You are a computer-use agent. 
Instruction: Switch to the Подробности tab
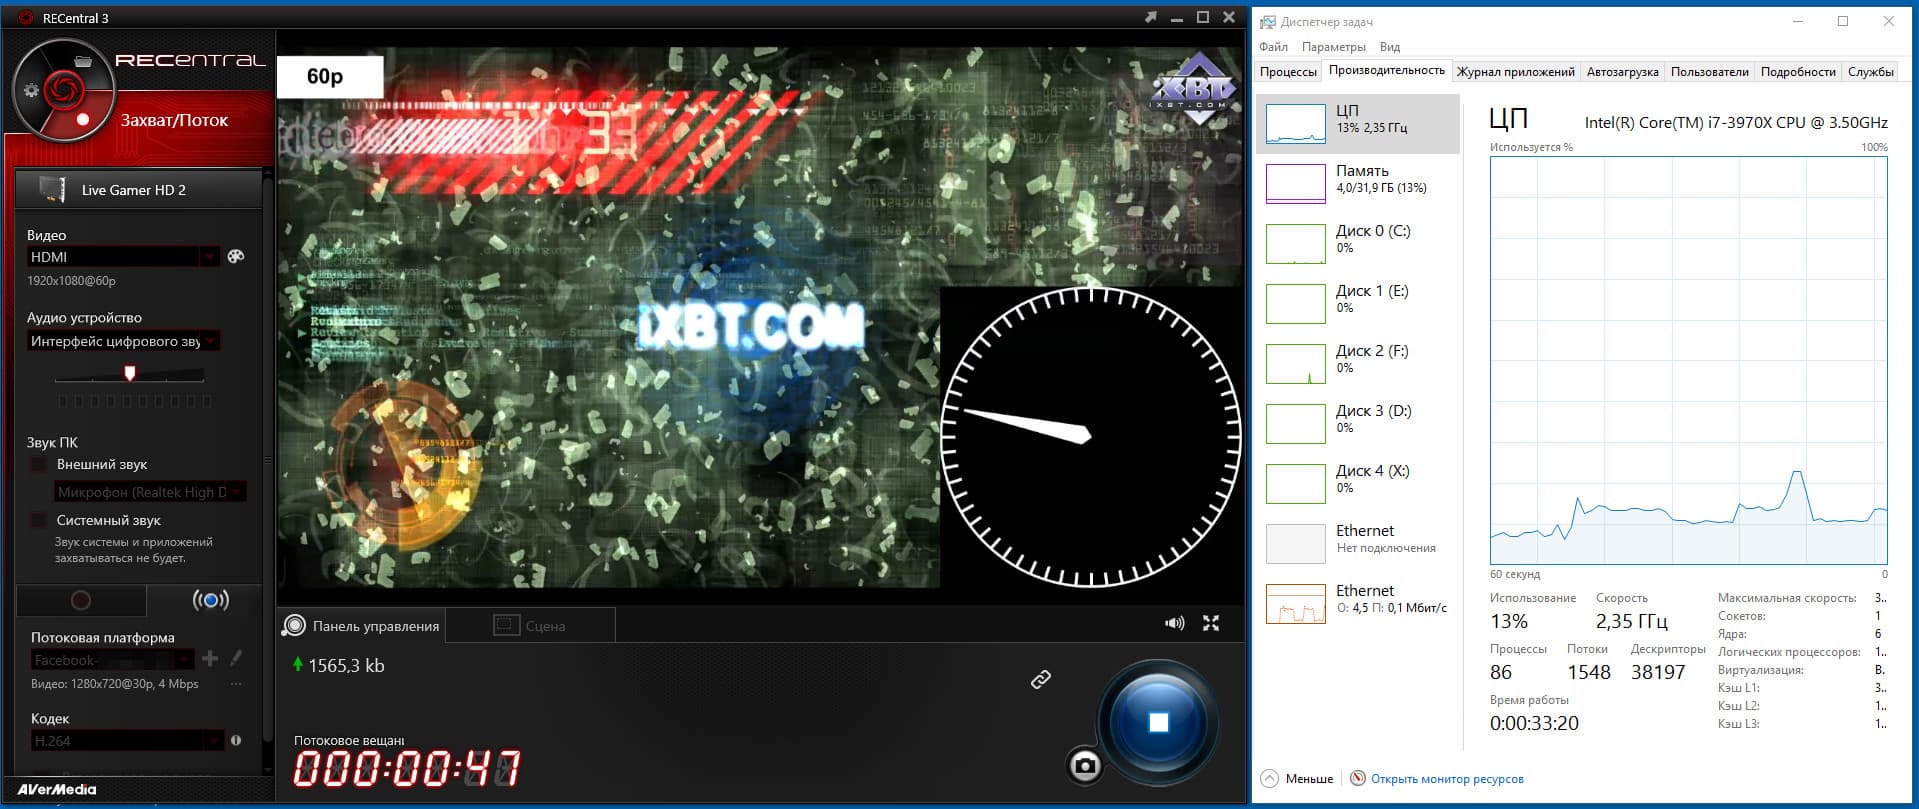(1798, 72)
